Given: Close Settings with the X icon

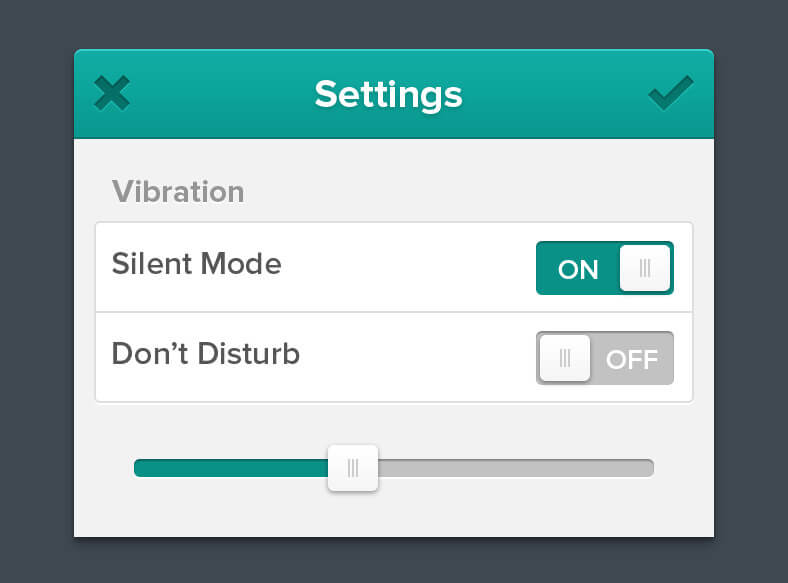Looking at the screenshot, I should (112, 94).
